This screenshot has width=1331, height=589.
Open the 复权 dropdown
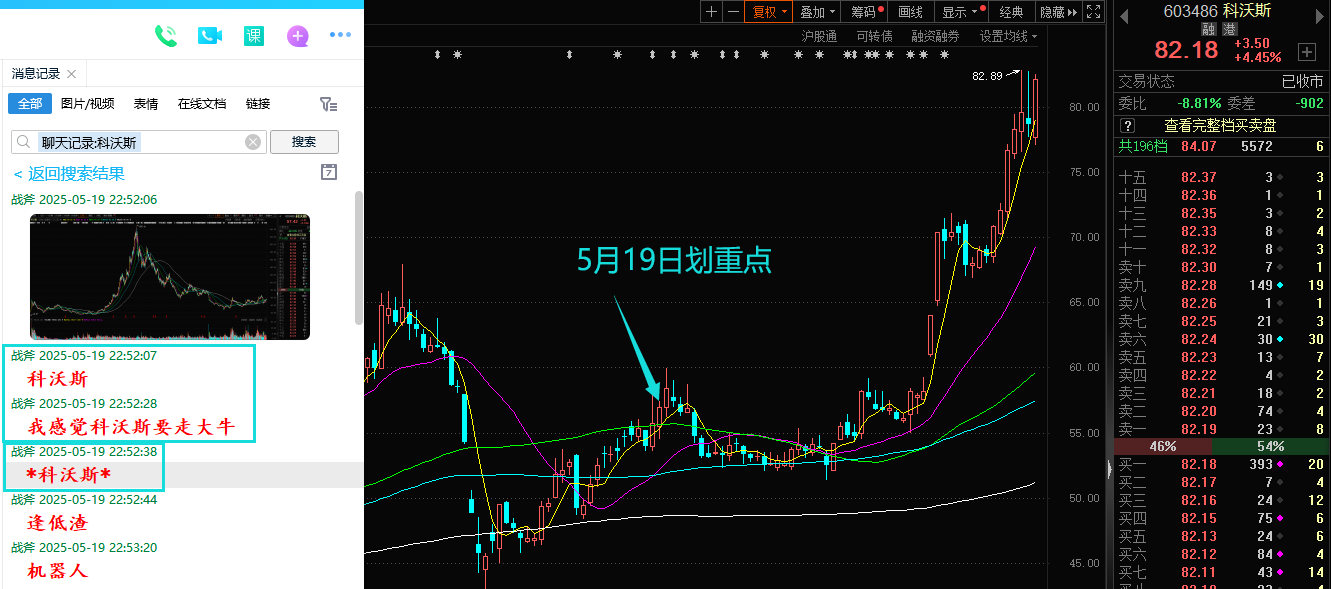pyautogui.click(x=770, y=12)
